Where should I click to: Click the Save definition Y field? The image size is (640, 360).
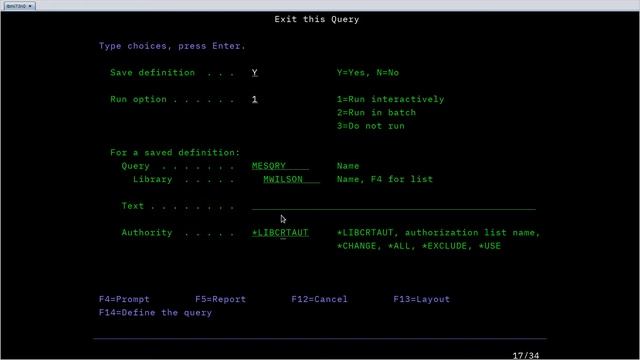click(x=255, y=73)
